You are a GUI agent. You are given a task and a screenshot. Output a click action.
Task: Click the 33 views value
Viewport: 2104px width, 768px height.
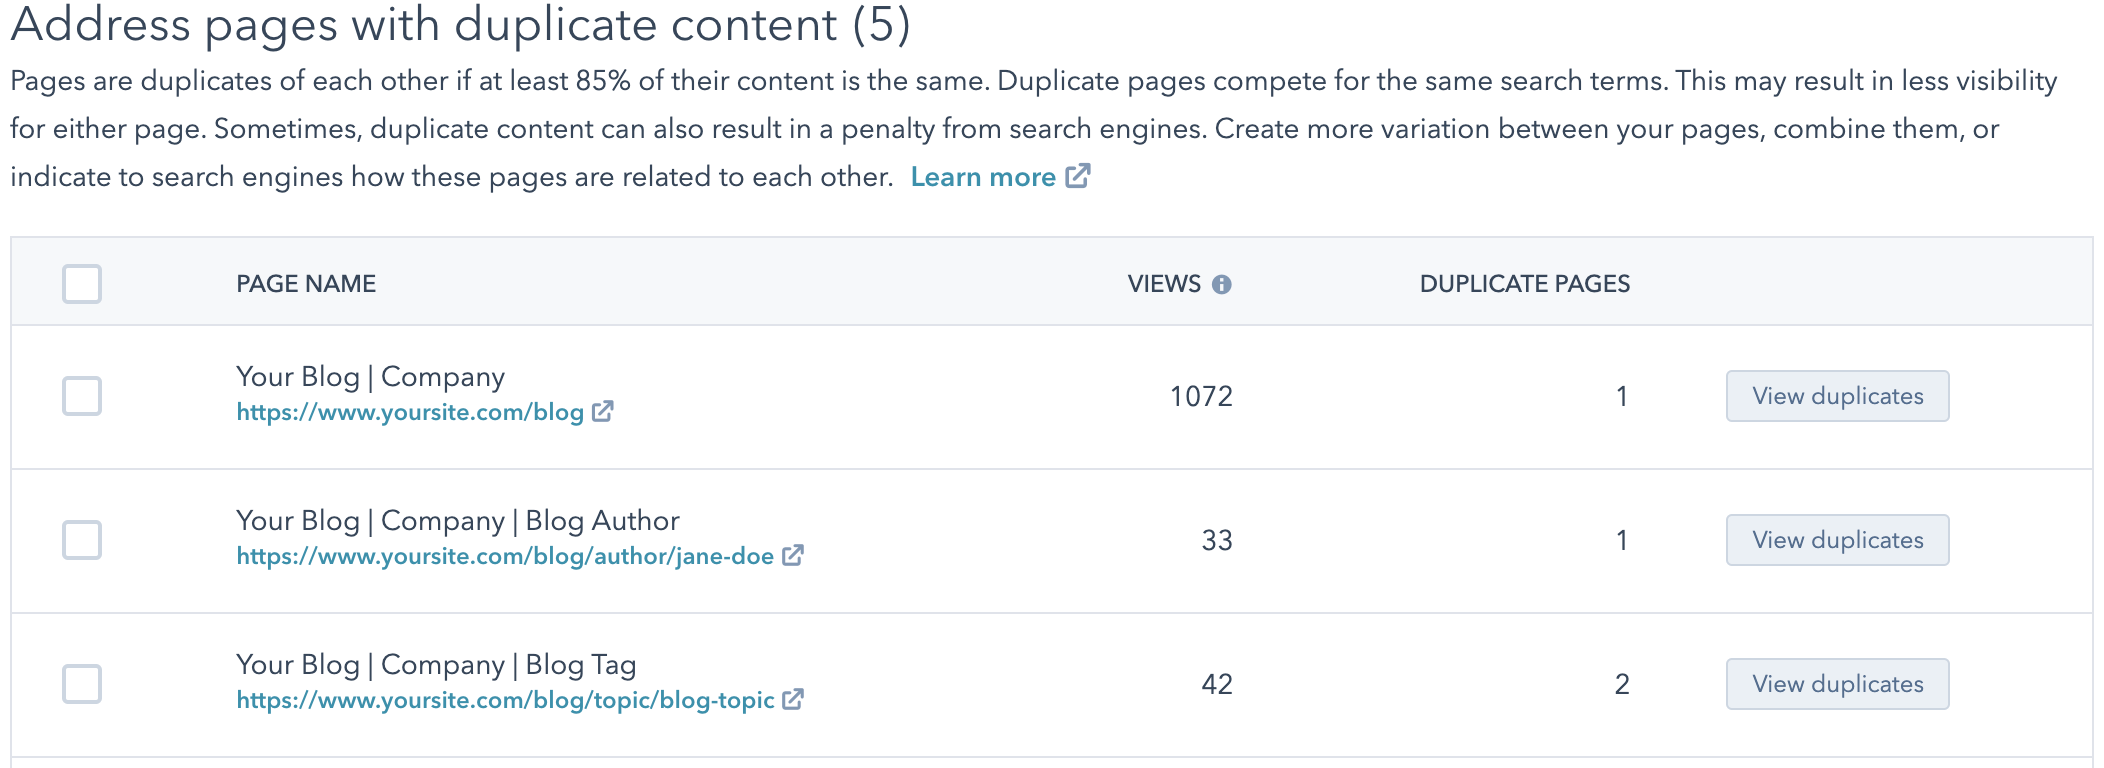1217,541
